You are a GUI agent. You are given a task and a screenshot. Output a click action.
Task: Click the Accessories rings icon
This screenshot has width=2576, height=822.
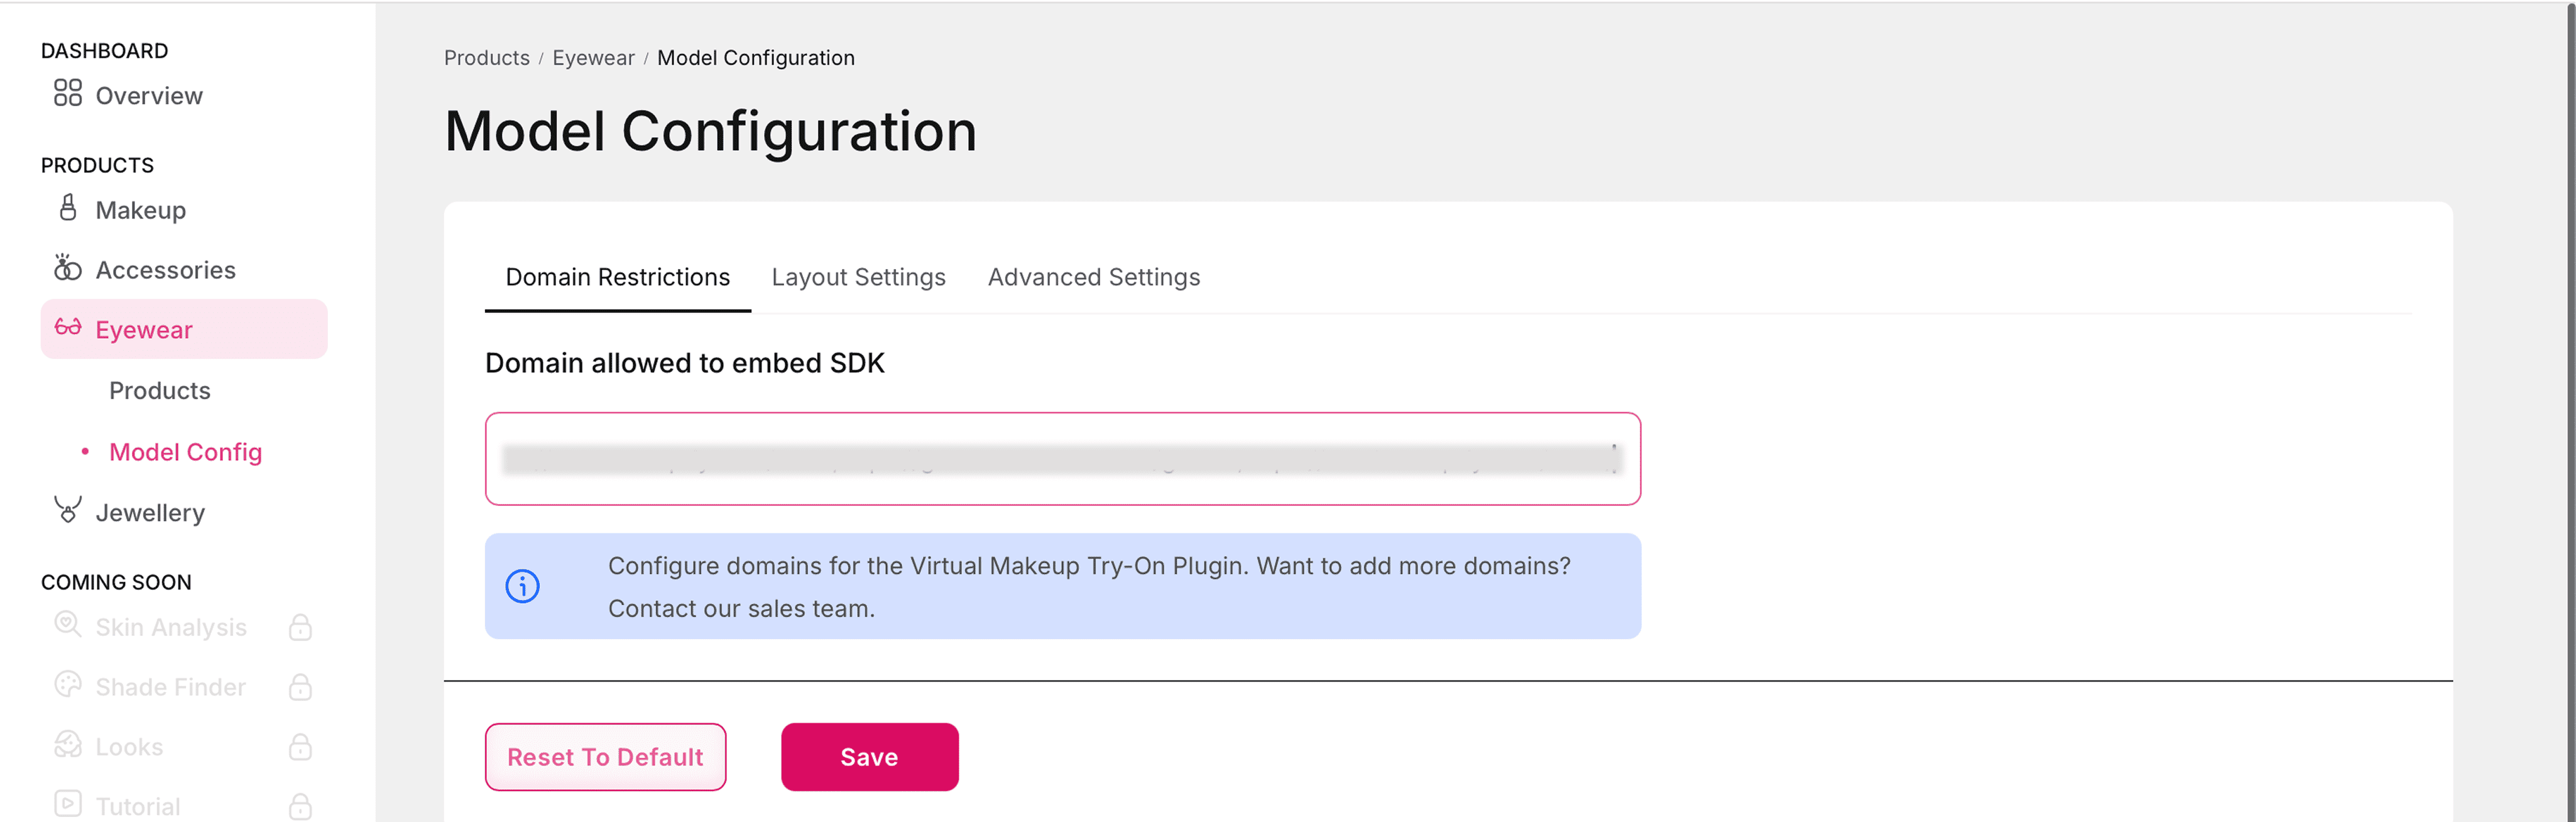click(x=68, y=268)
